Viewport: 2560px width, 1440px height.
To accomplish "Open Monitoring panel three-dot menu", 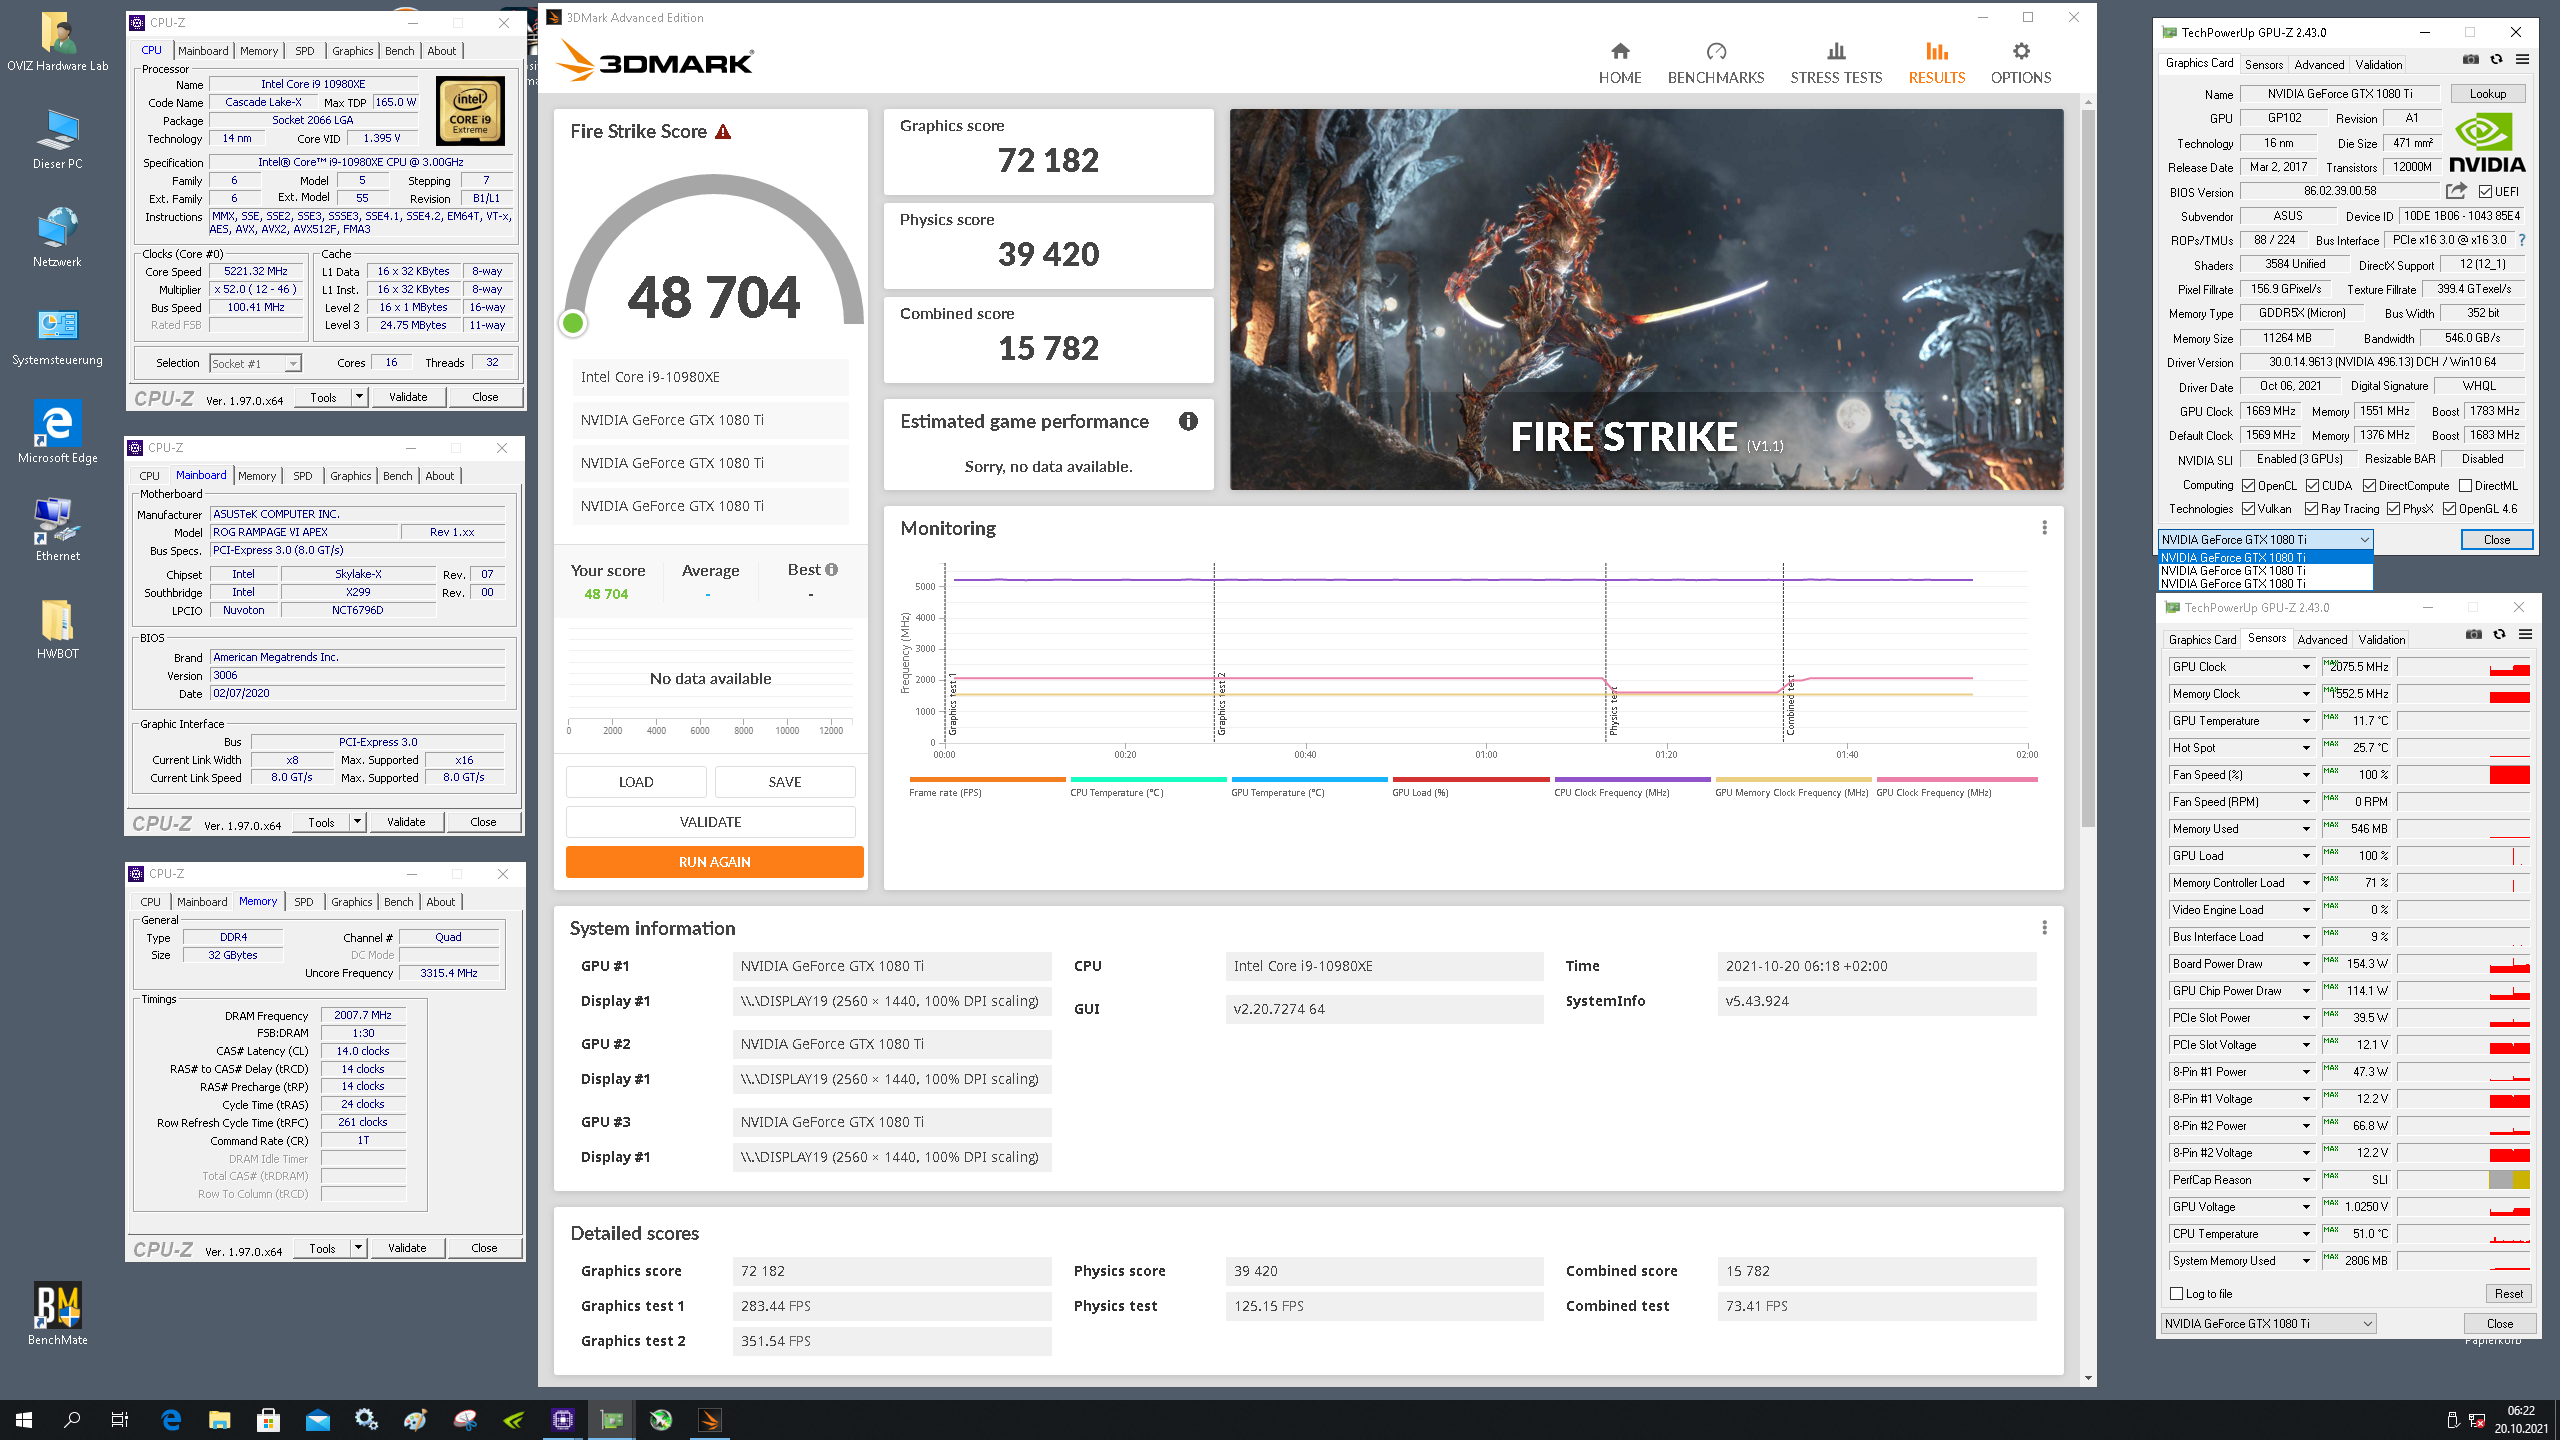I will [2044, 528].
